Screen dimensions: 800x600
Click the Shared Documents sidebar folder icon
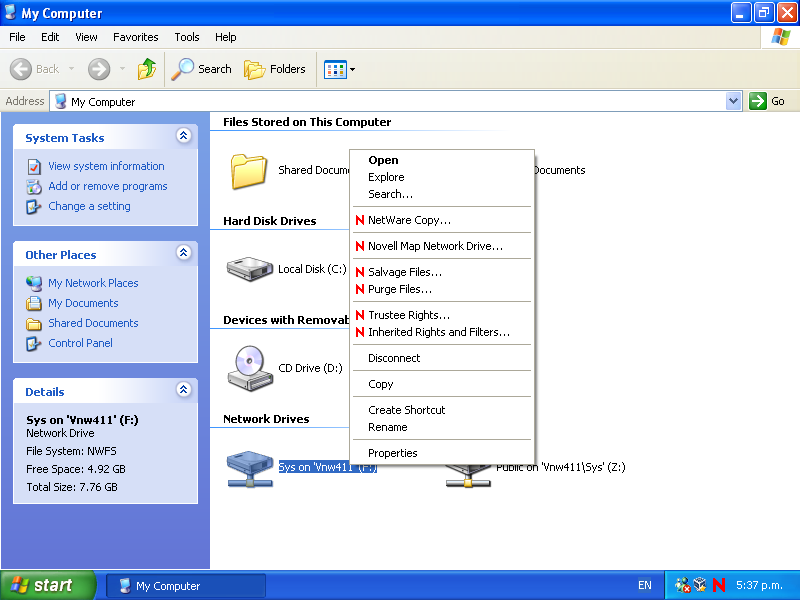point(34,323)
